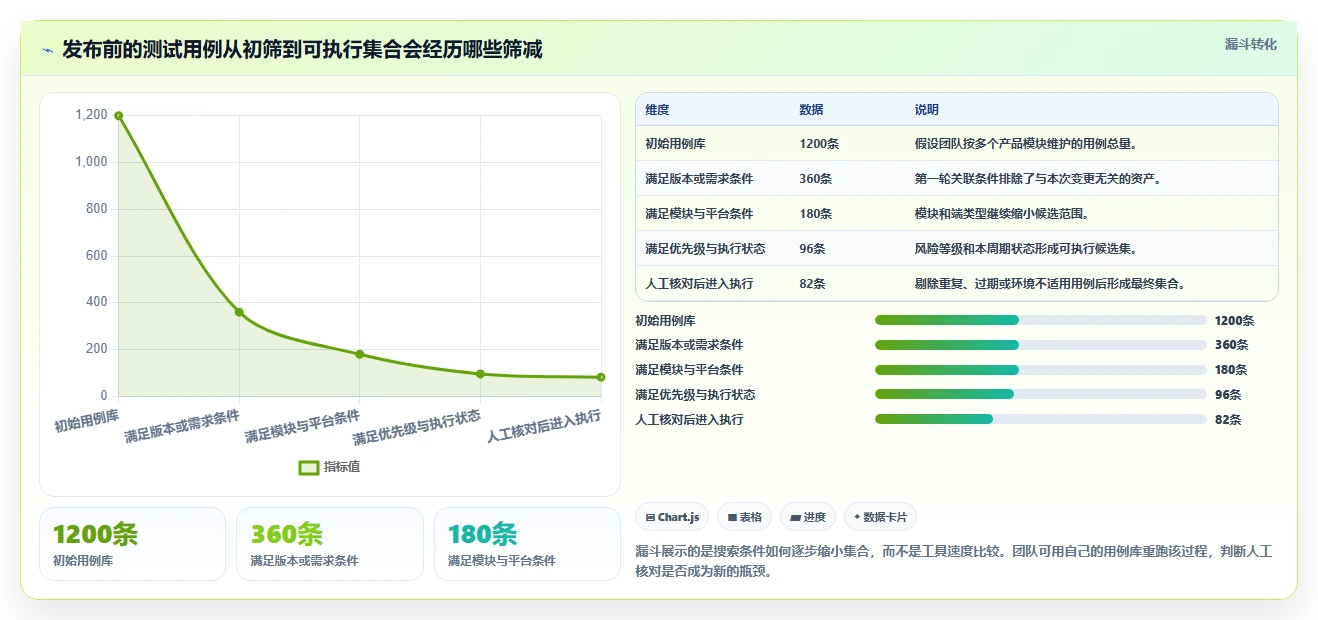The width and height of the screenshot is (1318, 620).
Task: Click the star icon in 数据卡片 tag
Action: point(857,517)
